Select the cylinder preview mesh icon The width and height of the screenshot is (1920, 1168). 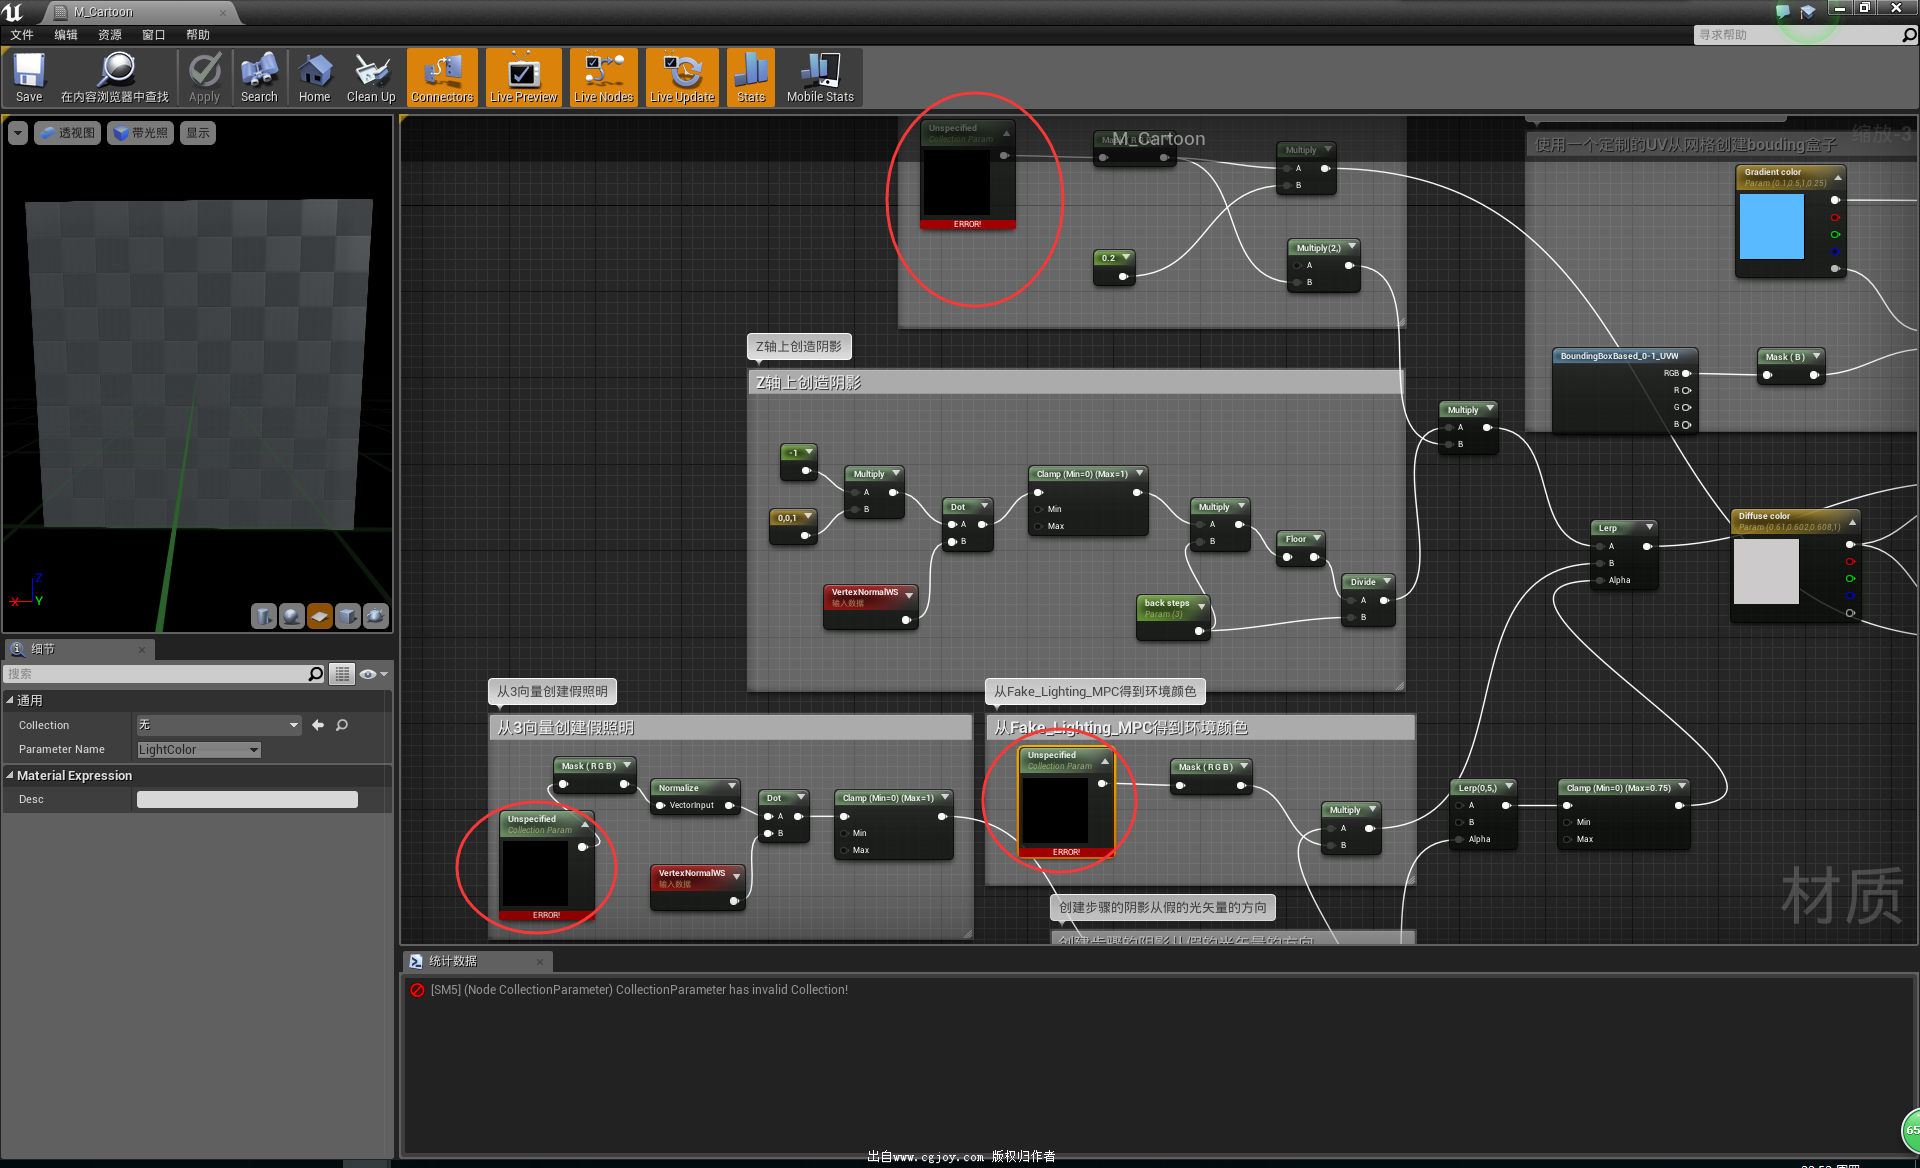pyautogui.click(x=264, y=616)
